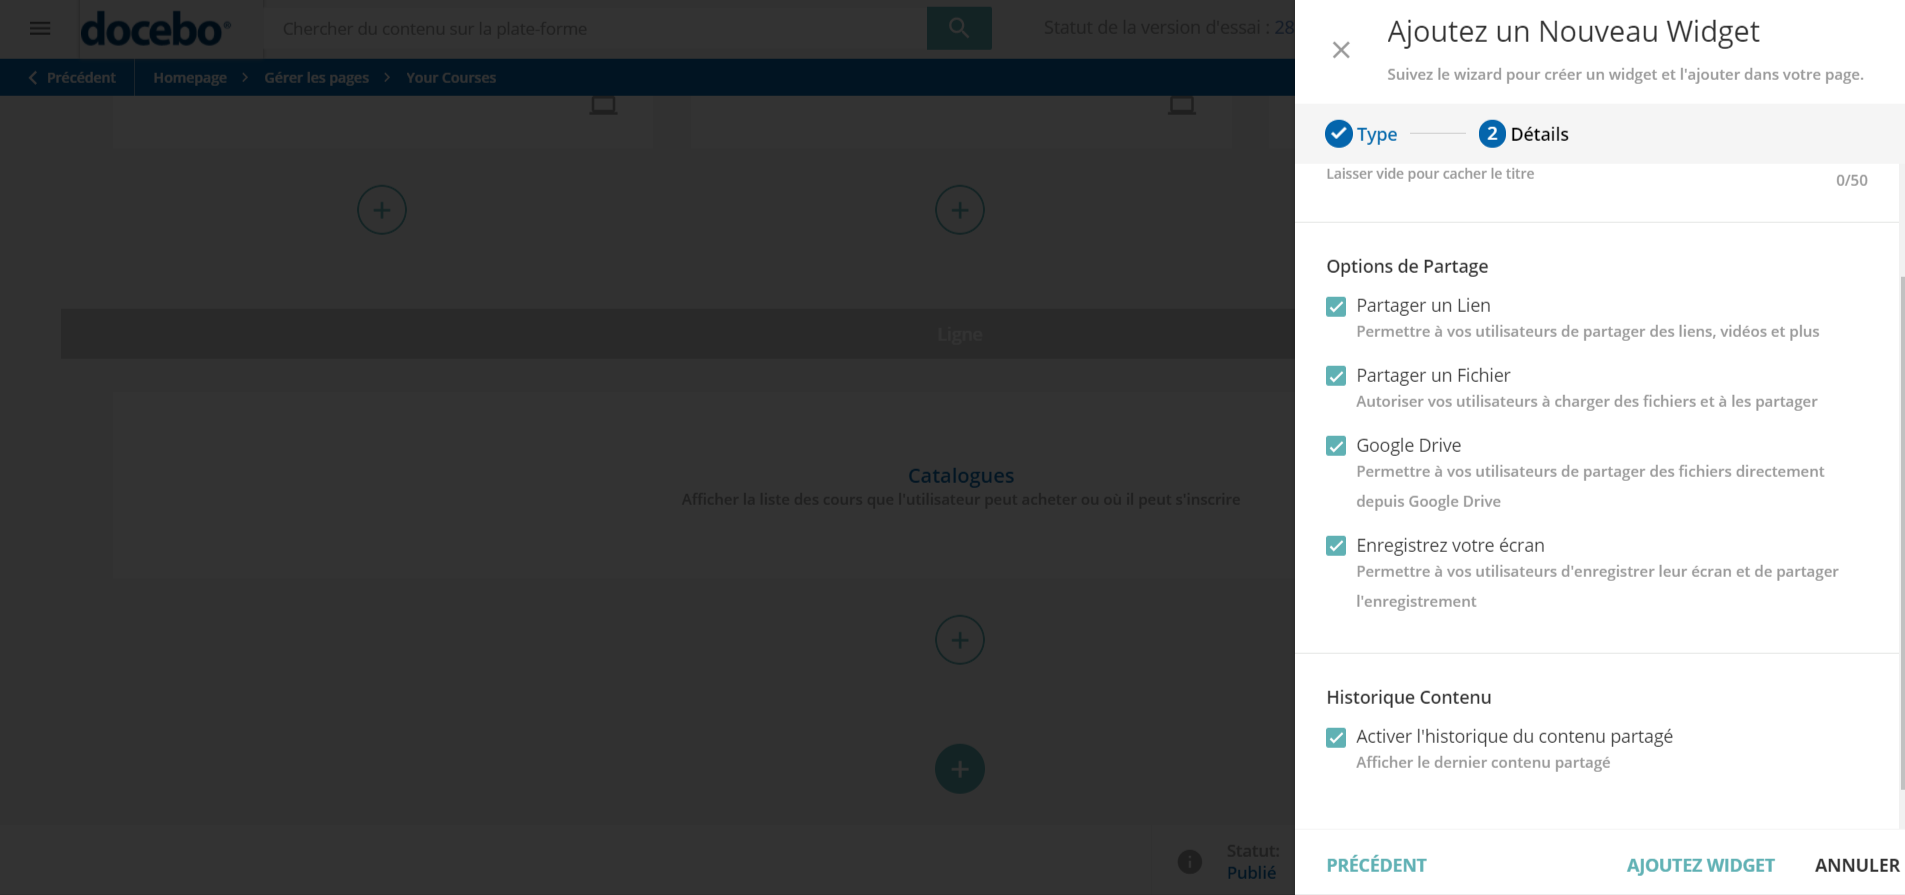Click 'Laisser vide pour cacher le titre' hint

(1430, 173)
